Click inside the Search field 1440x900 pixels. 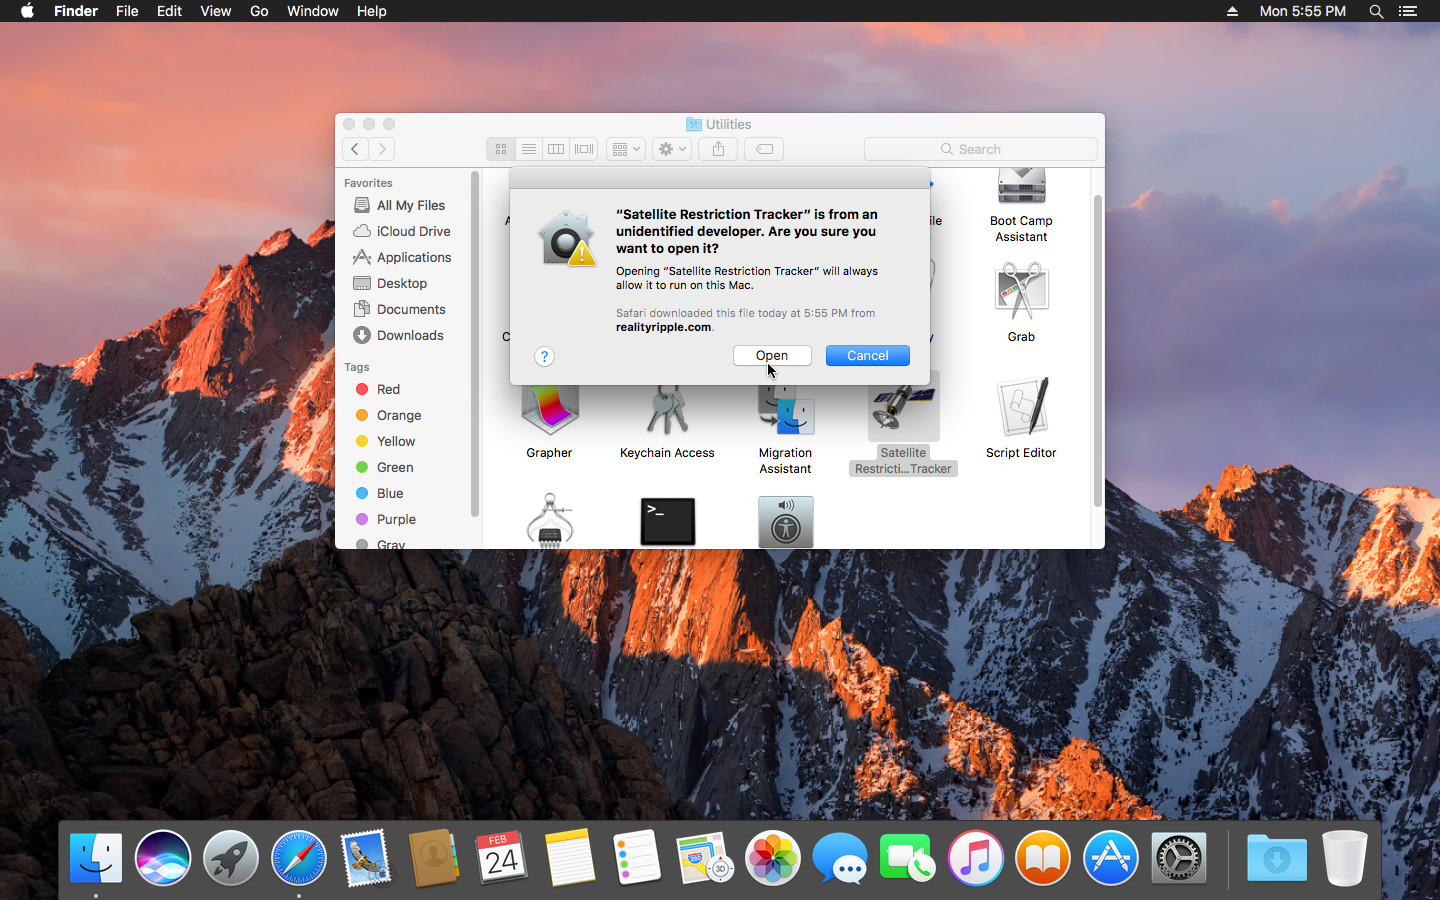click(980, 148)
